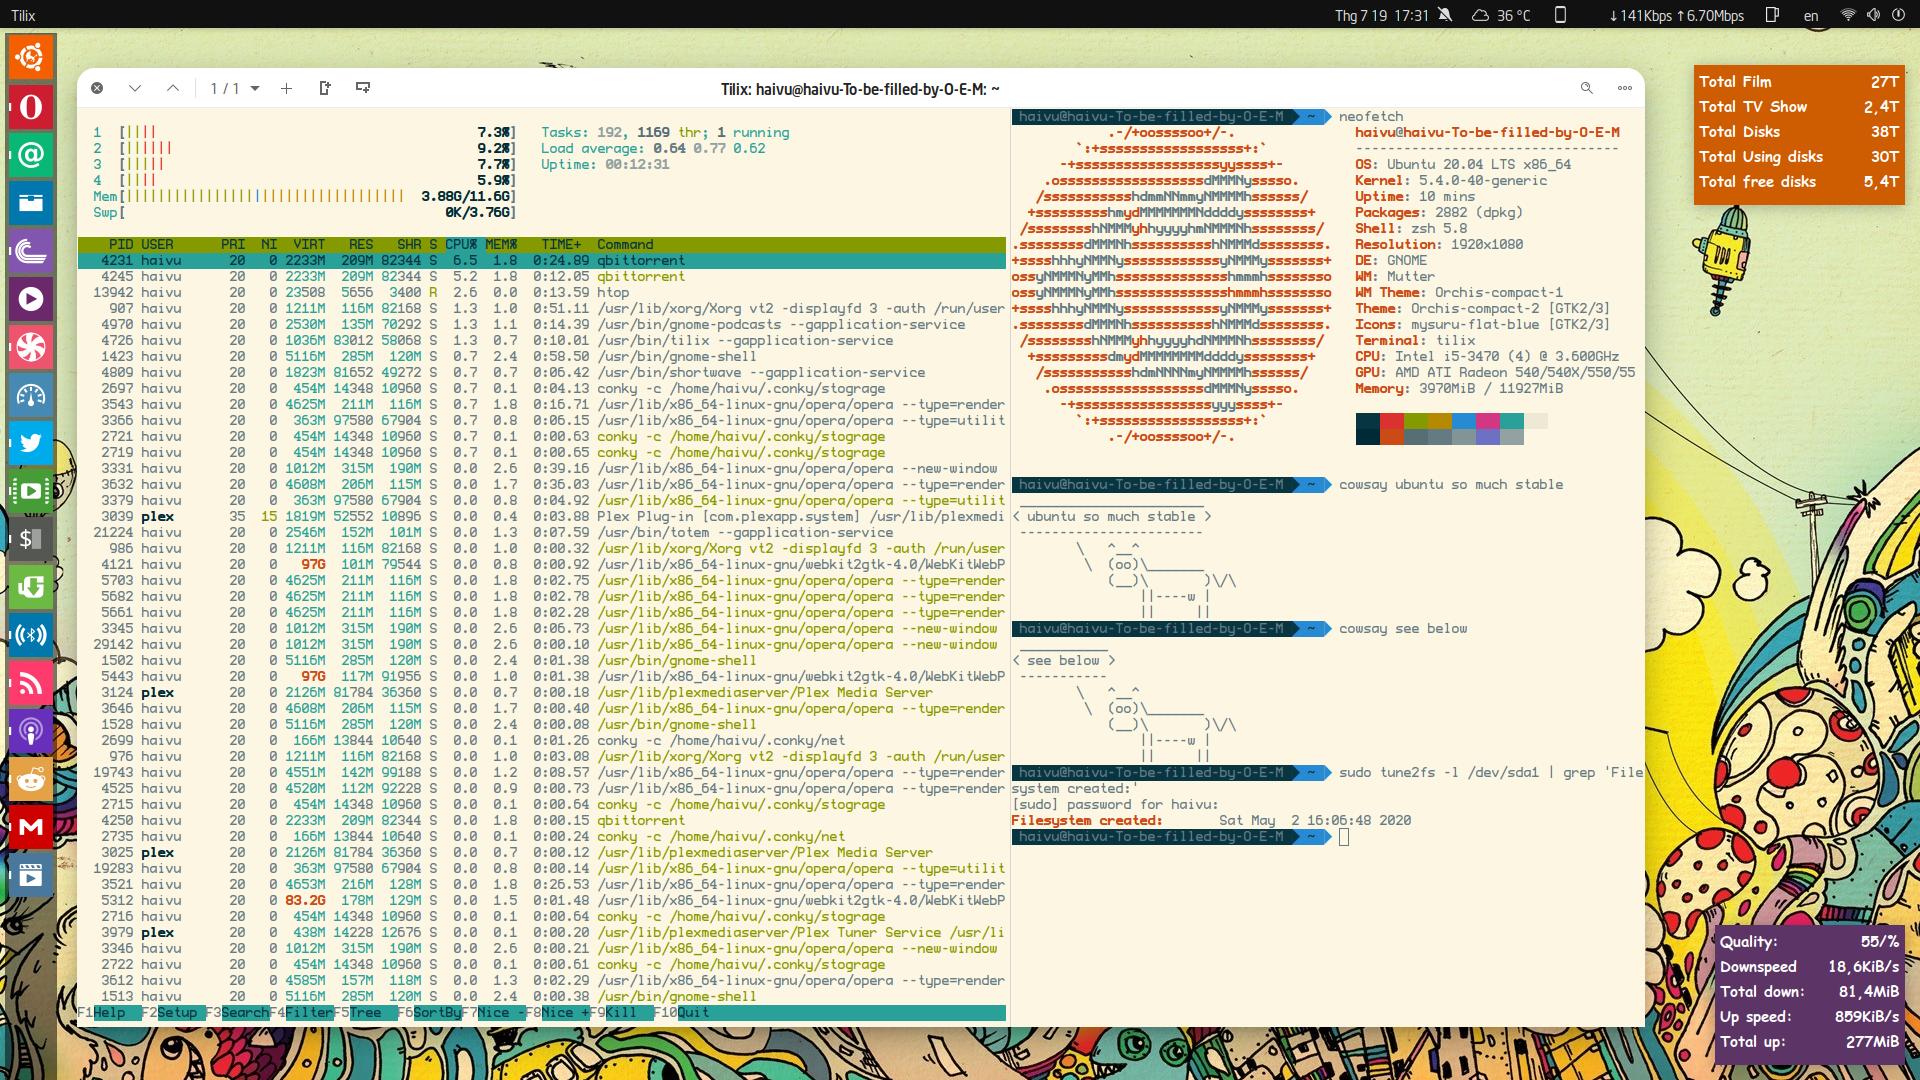Click the caffeine cup indicator in top bar
Screen dimensions: 1920x1080
(x=1773, y=15)
